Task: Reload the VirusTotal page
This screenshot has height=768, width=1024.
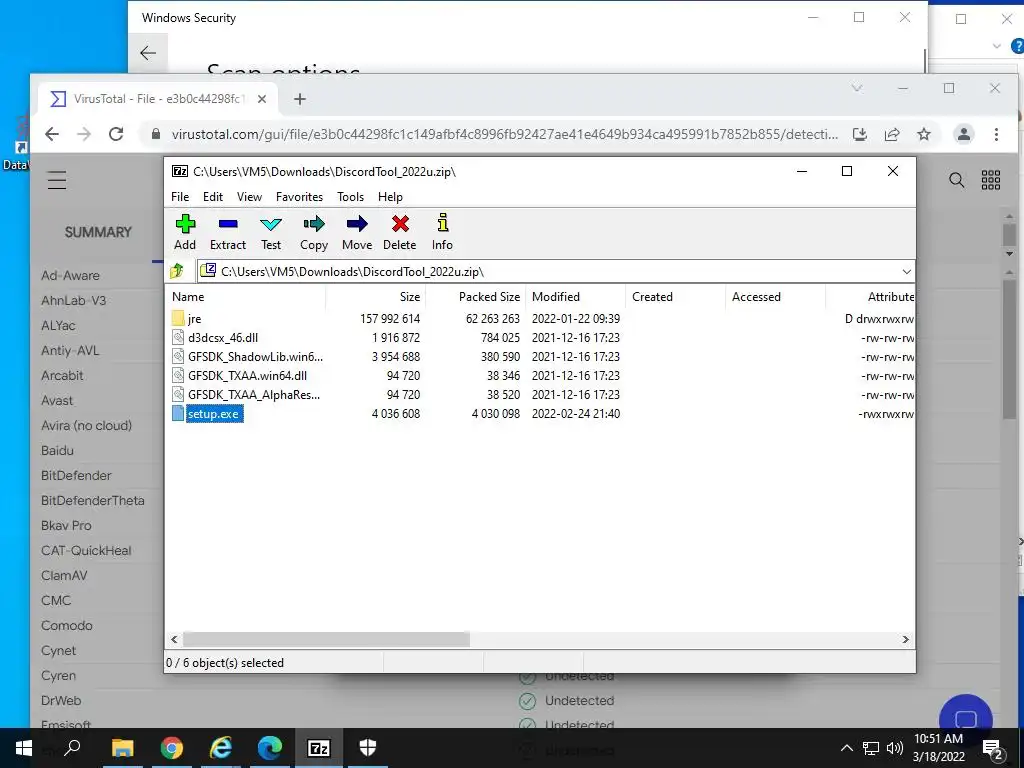Action: pos(116,134)
